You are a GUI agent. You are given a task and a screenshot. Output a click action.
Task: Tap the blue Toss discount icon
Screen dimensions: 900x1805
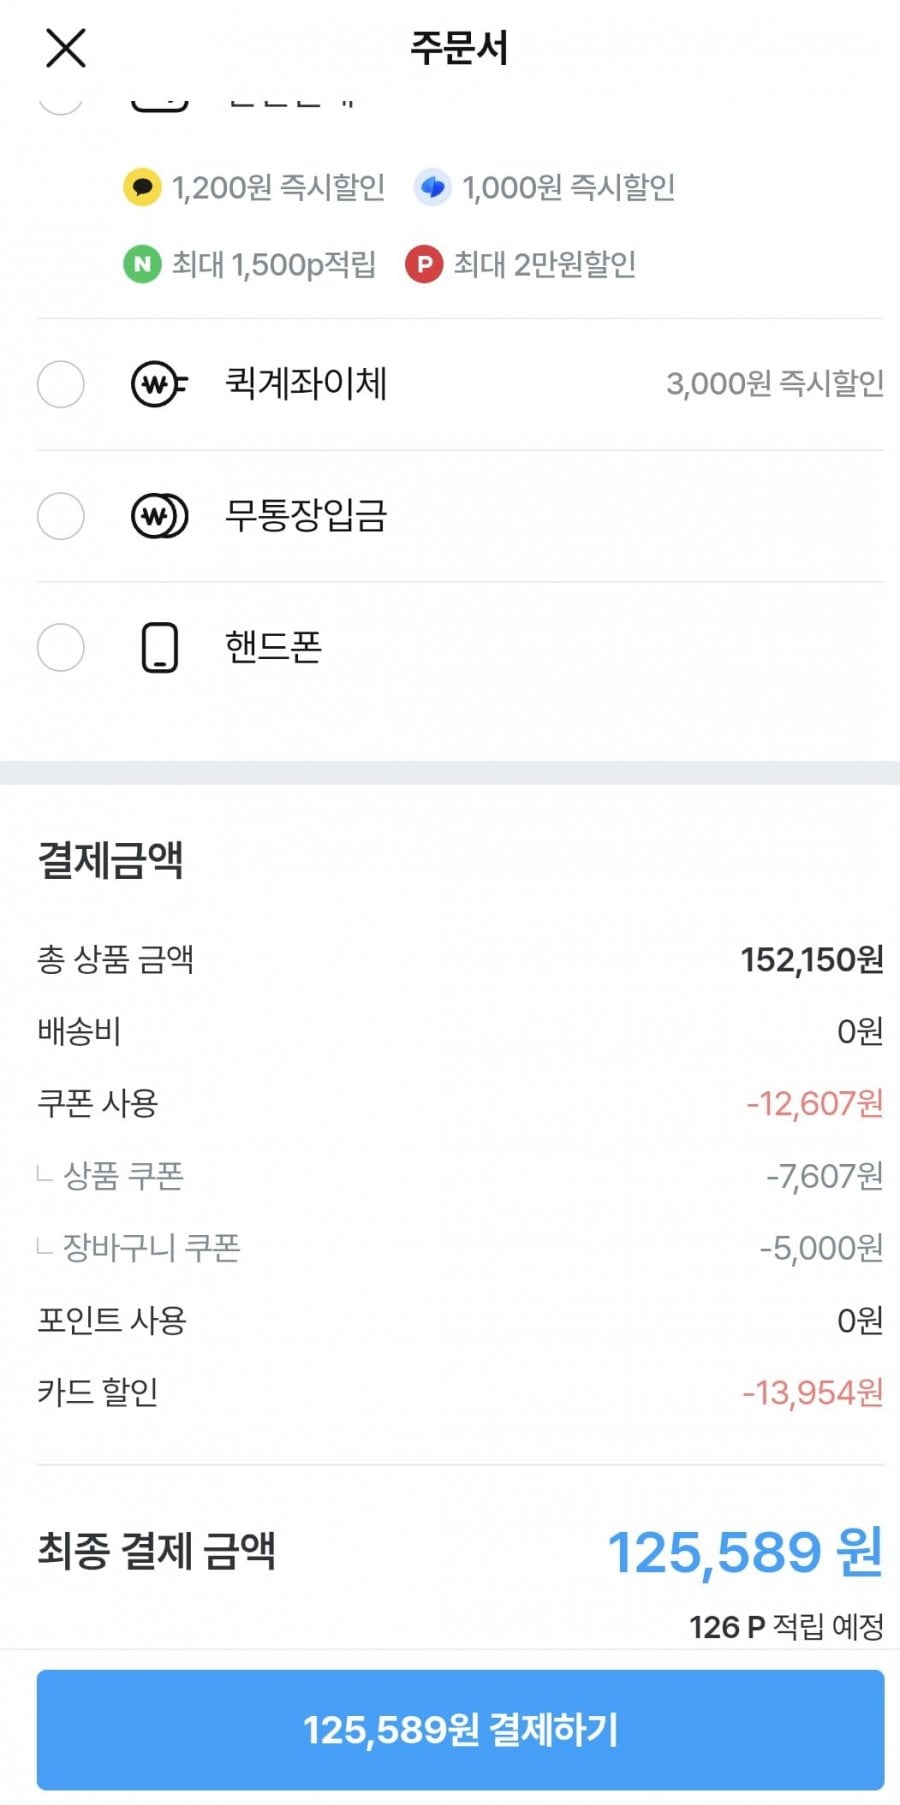[x=433, y=187]
